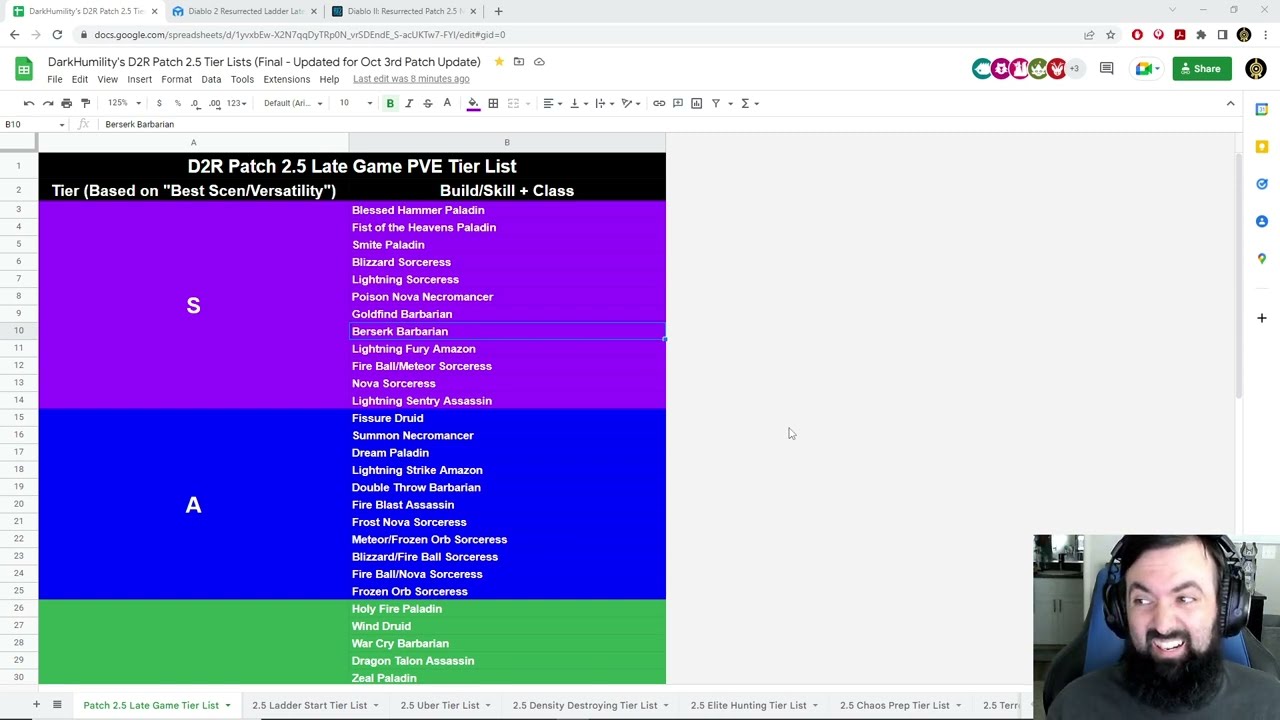Switch to Diablo 2 Resurrected Ladder browser tab
This screenshot has width=1280, height=720.
click(x=246, y=11)
